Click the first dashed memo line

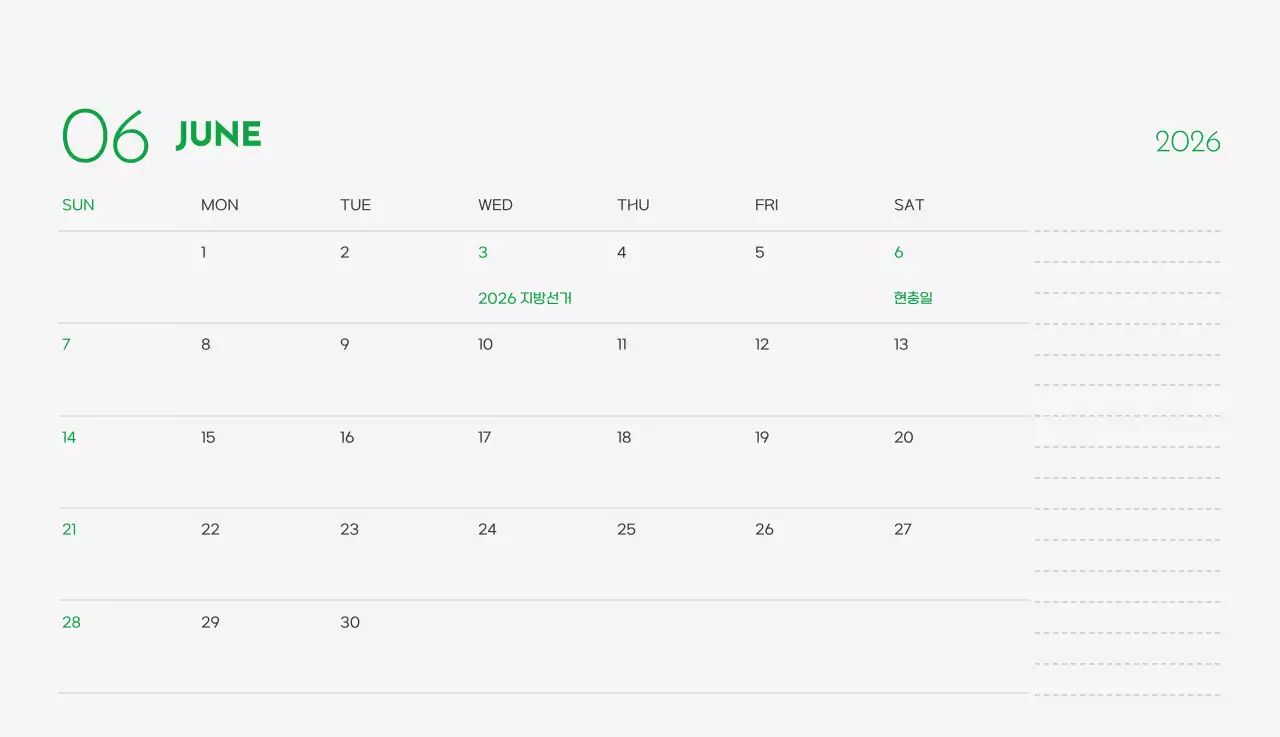tap(1127, 231)
